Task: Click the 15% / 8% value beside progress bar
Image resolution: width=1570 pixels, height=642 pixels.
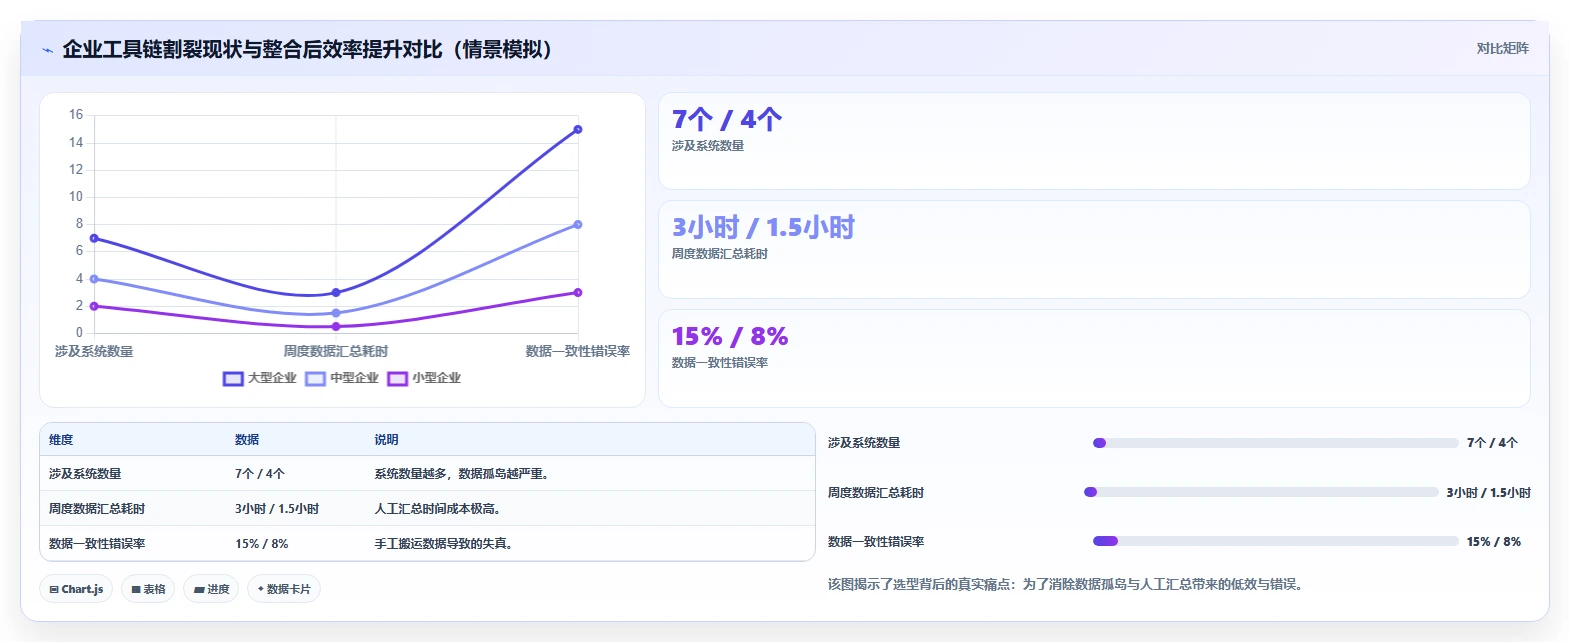Action: (1494, 542)
